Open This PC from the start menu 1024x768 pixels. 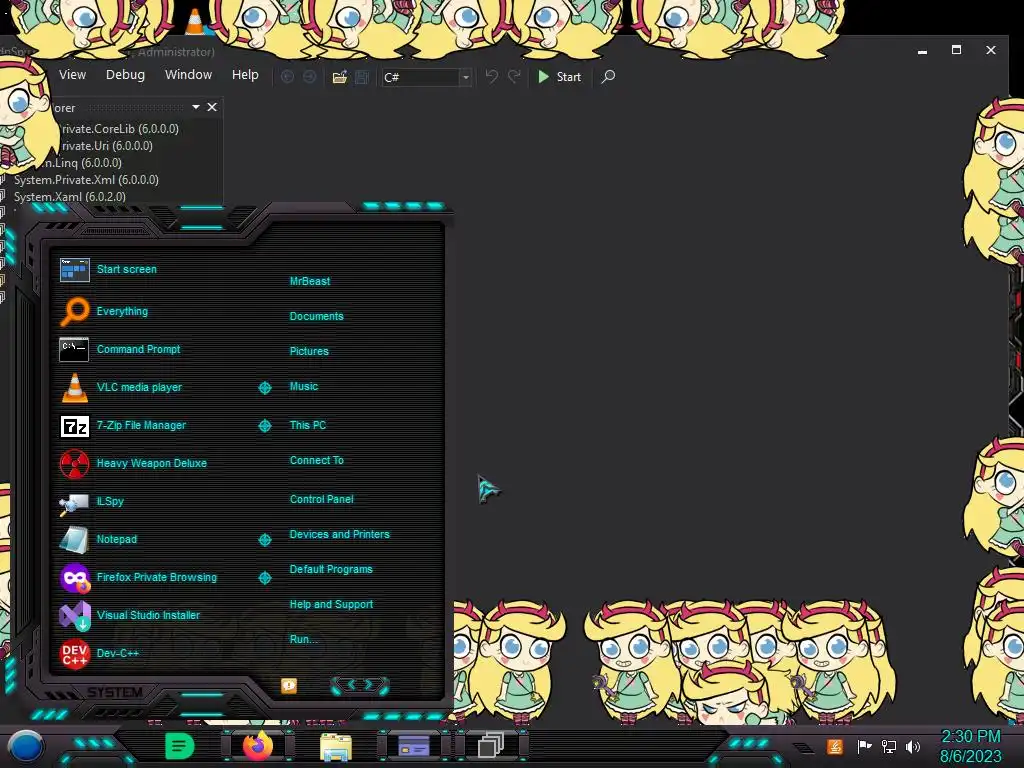308,425
